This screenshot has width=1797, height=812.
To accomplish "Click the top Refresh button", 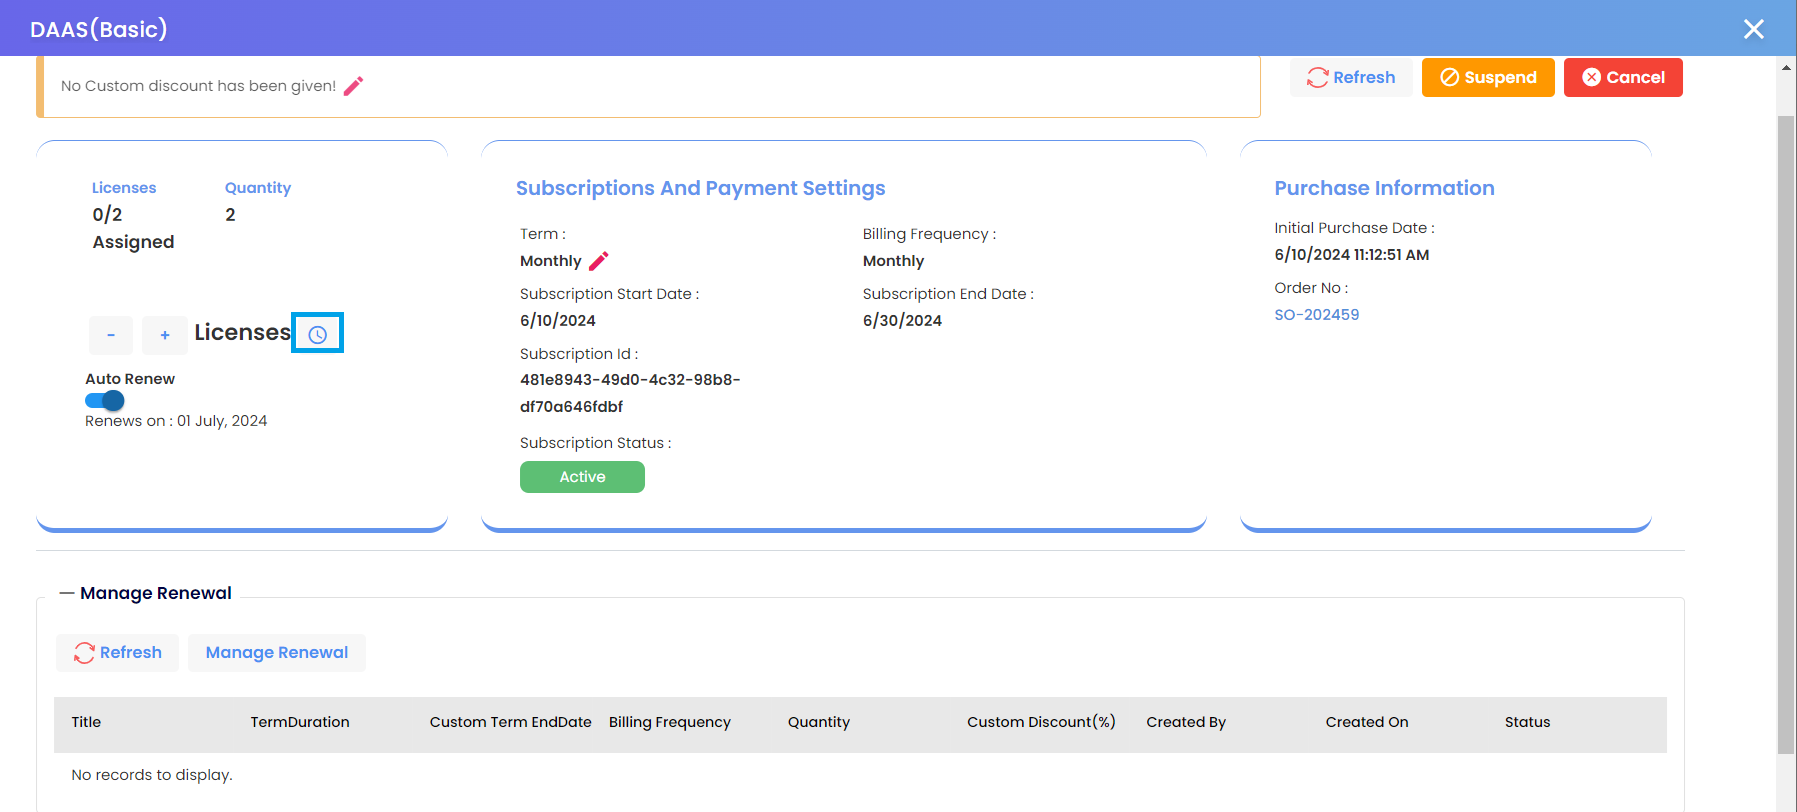I will [1351, 77].
